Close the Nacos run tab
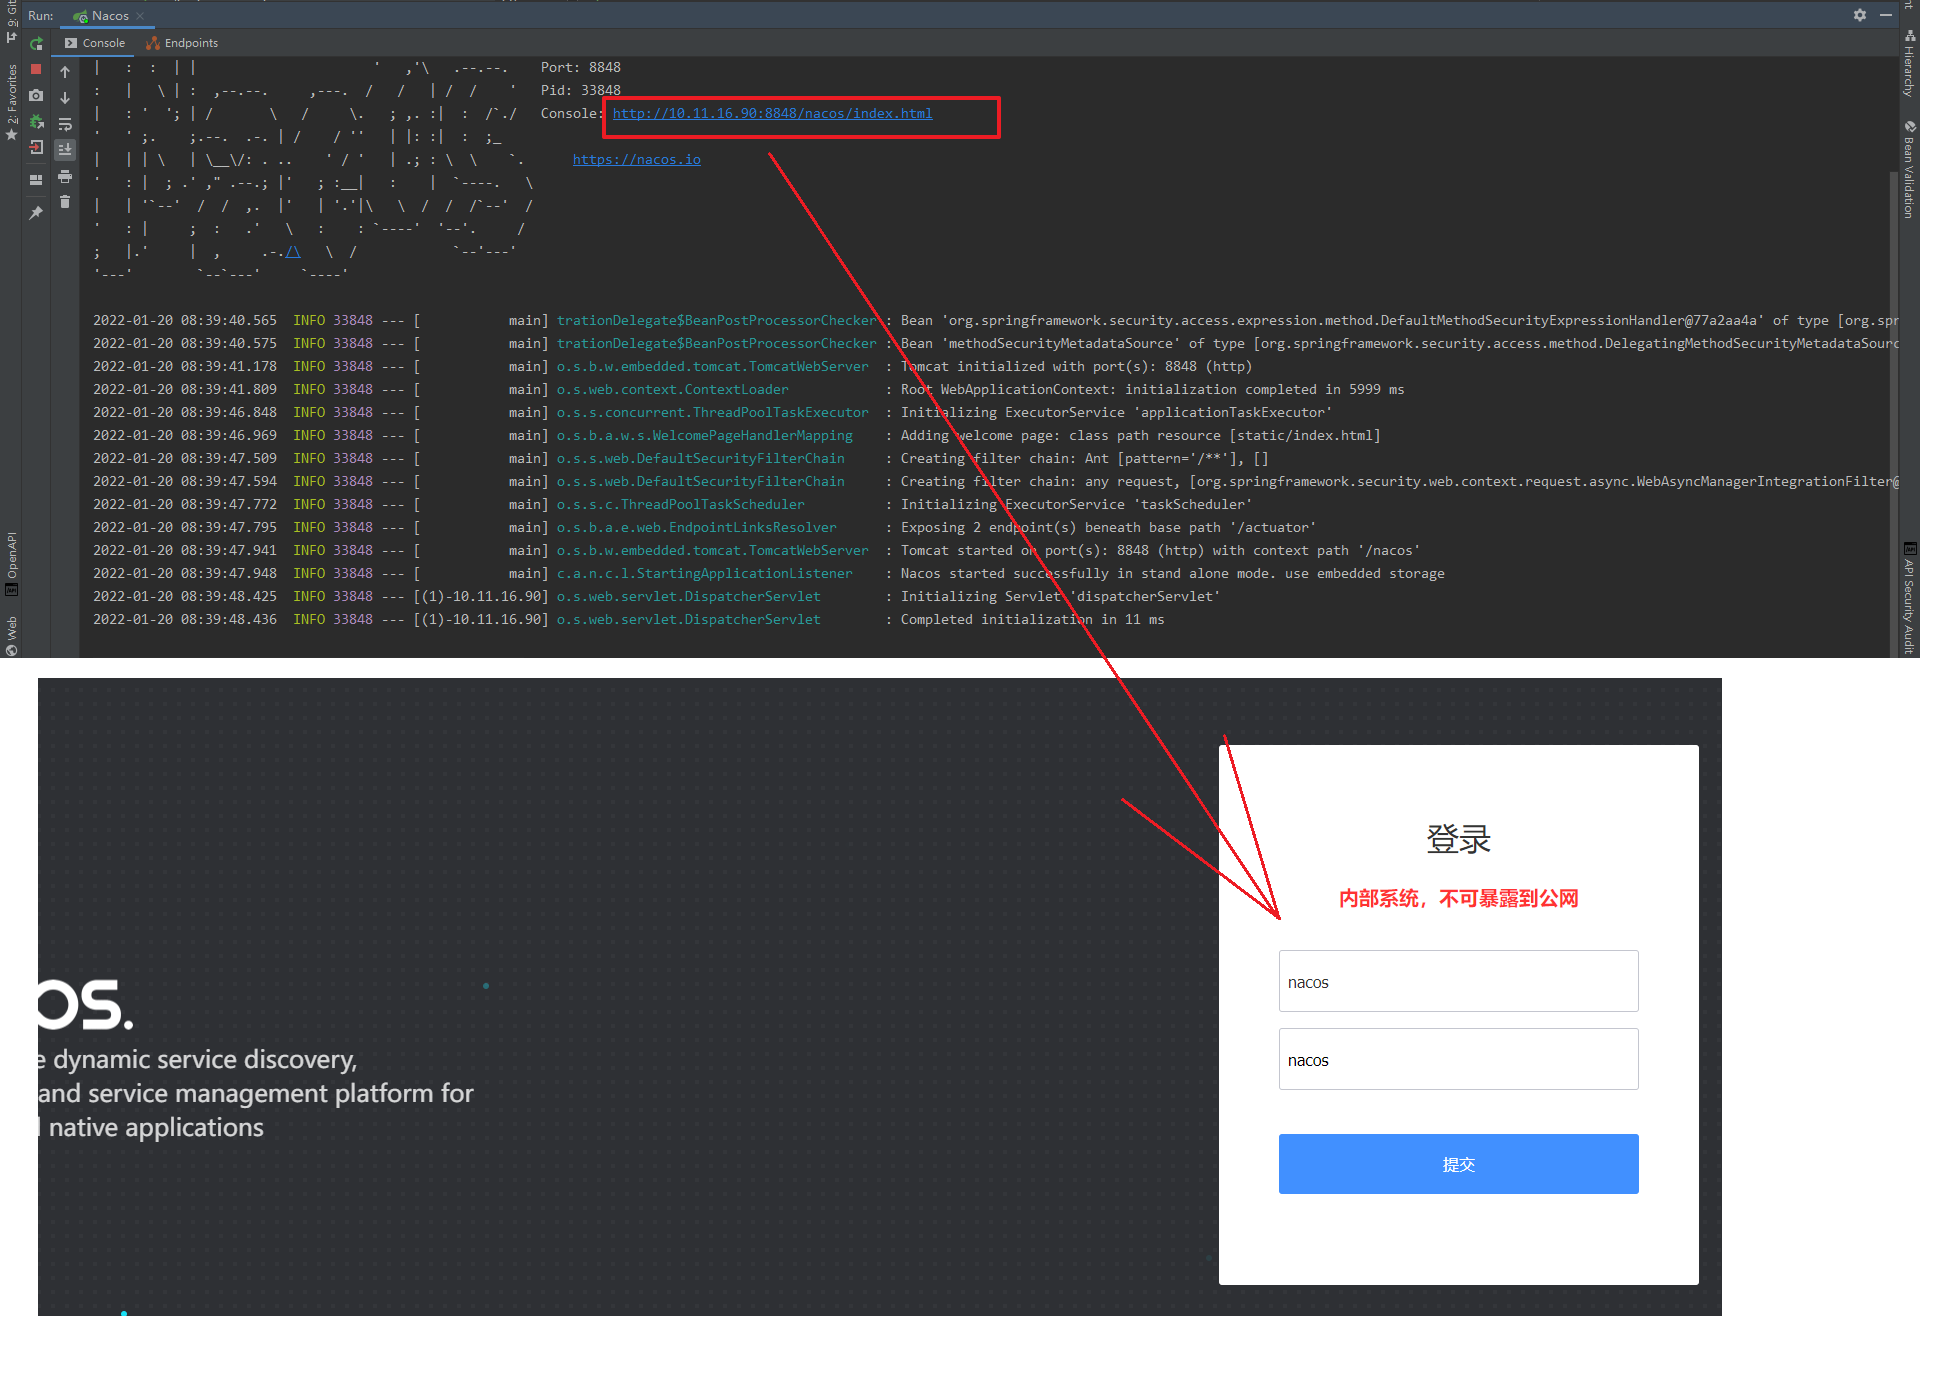This screenshot has height=1380, width=1940. point(140,16)
